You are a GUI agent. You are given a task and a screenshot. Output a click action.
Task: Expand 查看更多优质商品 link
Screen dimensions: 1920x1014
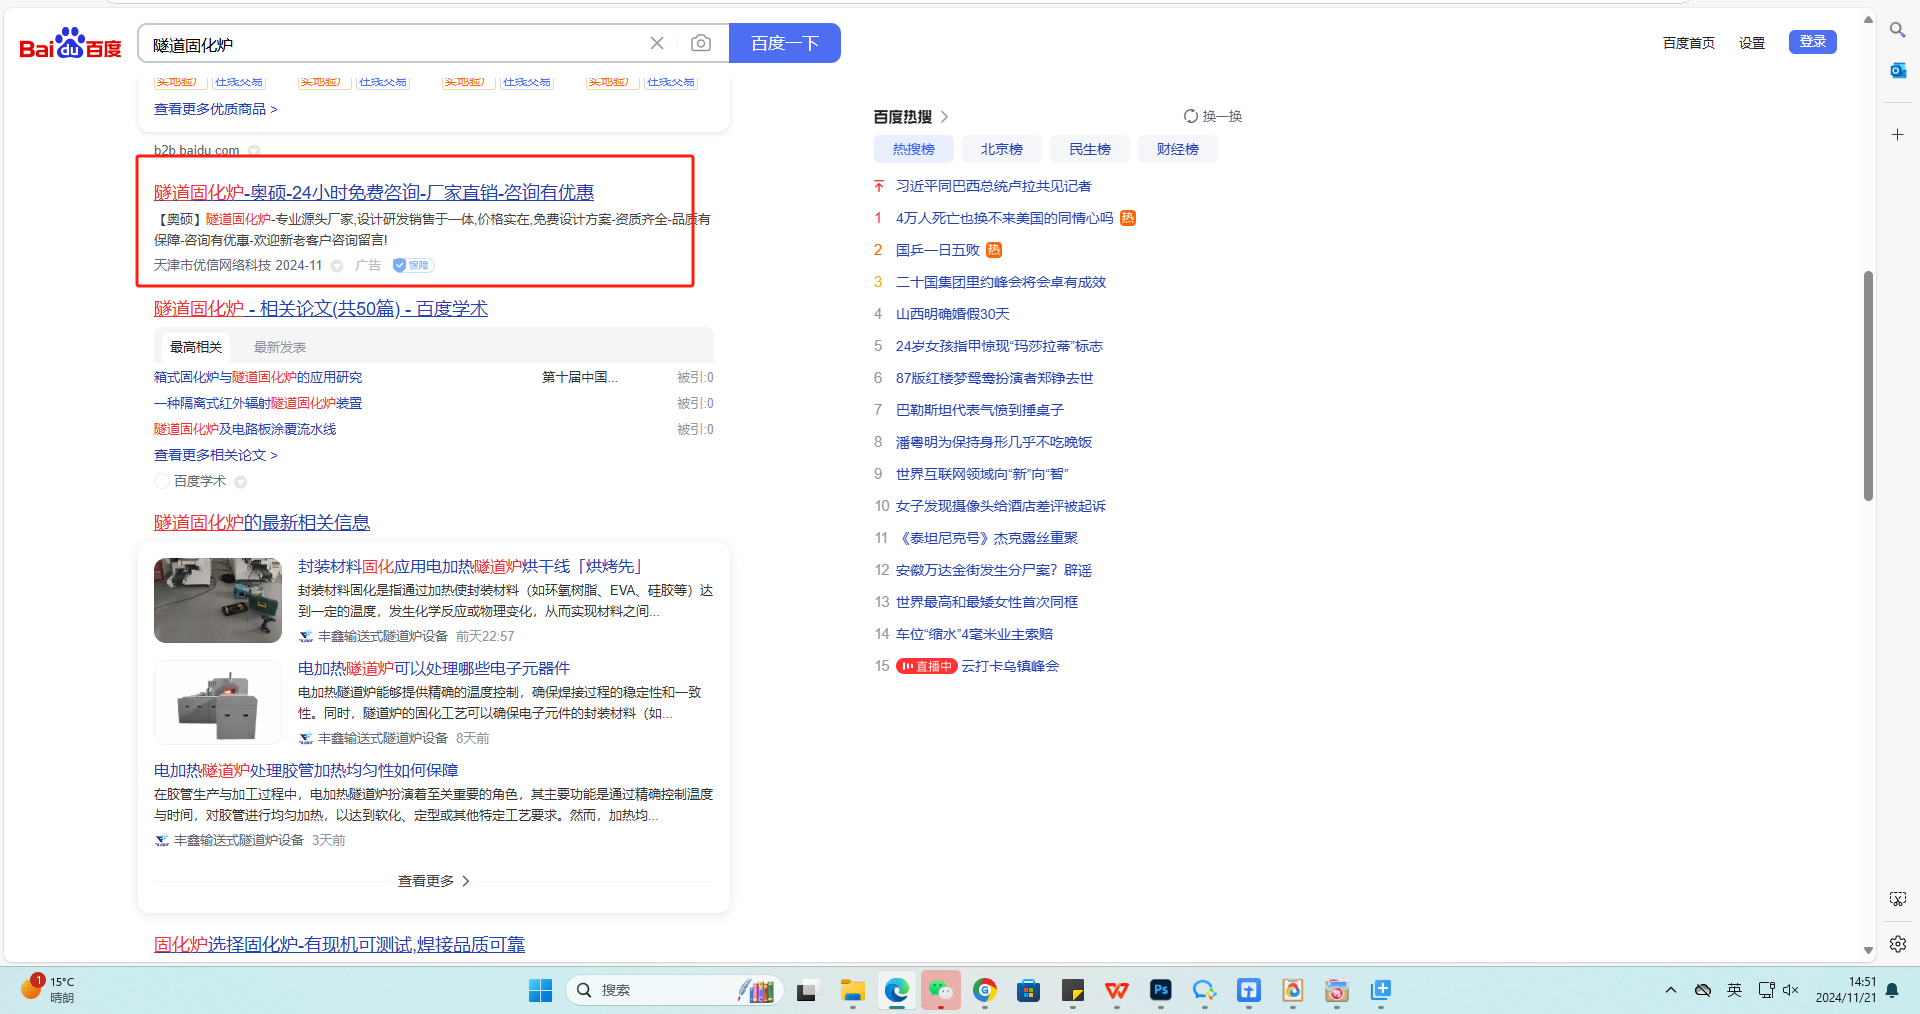(x=215, y=109)
